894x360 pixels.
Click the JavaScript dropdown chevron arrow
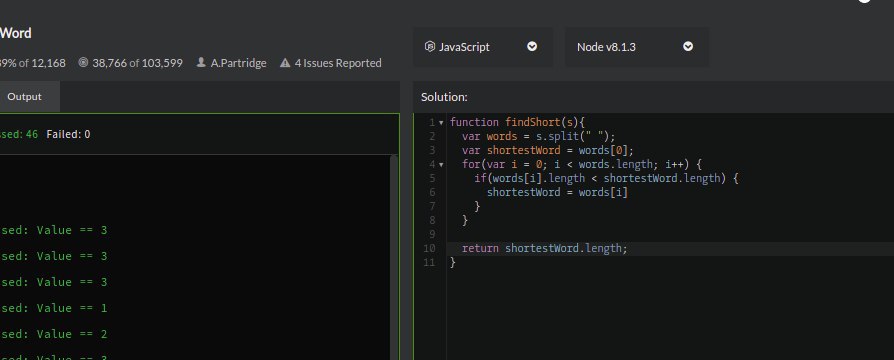[532, 47]
